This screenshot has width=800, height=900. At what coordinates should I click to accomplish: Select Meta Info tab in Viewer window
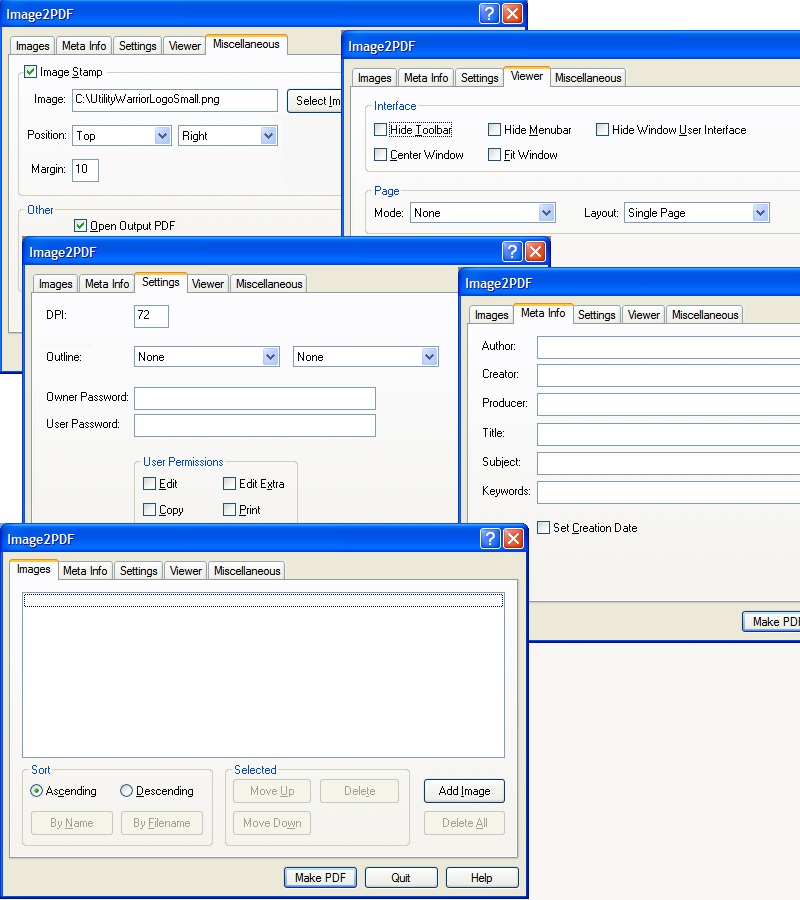pos(426,77)
